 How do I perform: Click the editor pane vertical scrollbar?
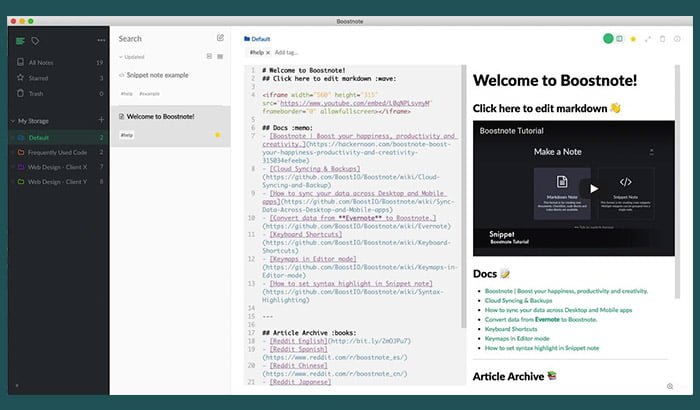[464, 197]
